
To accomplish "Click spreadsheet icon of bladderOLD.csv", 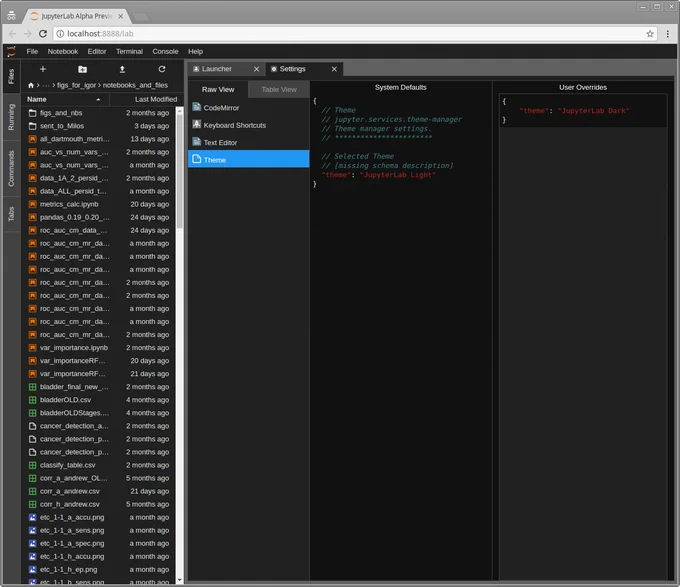I will 32,400.
